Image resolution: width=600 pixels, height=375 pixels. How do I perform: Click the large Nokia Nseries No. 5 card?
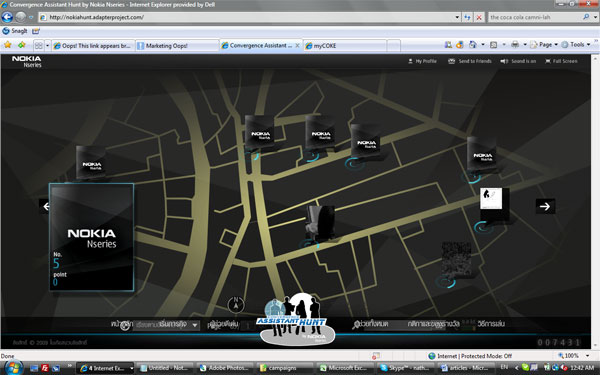[x=91, y=237]
